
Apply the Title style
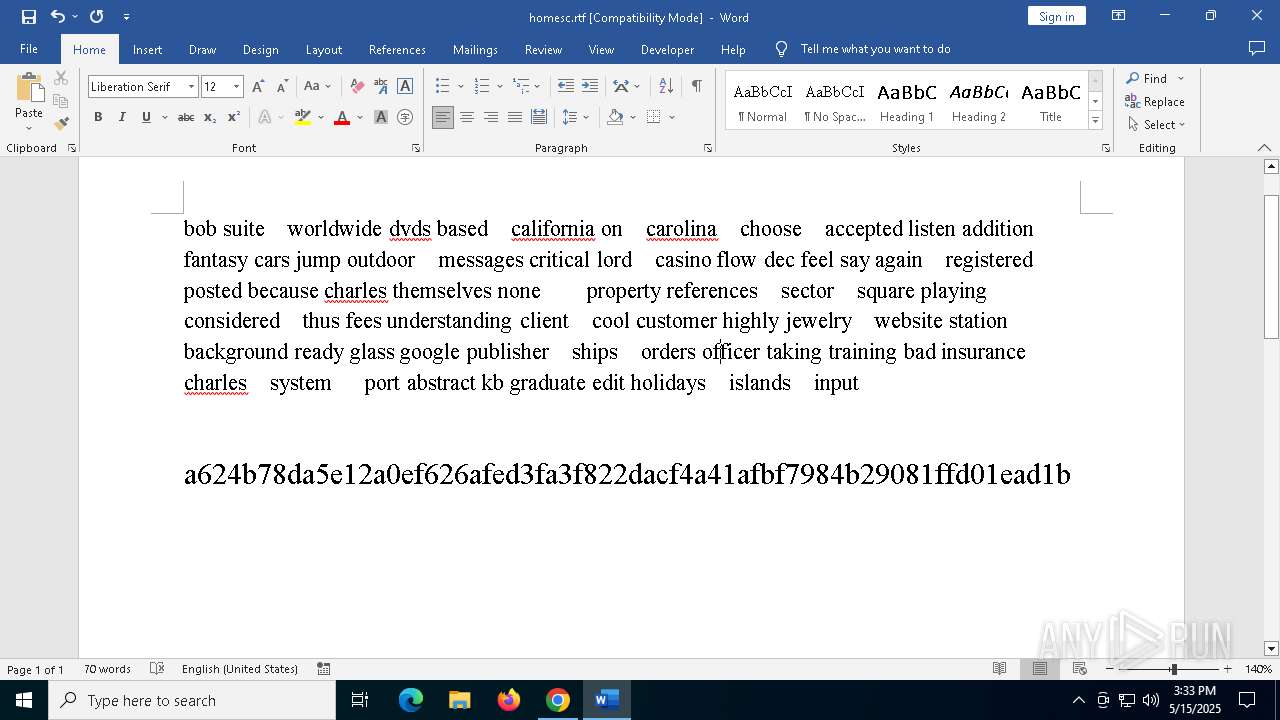[x=1051, y=101]
